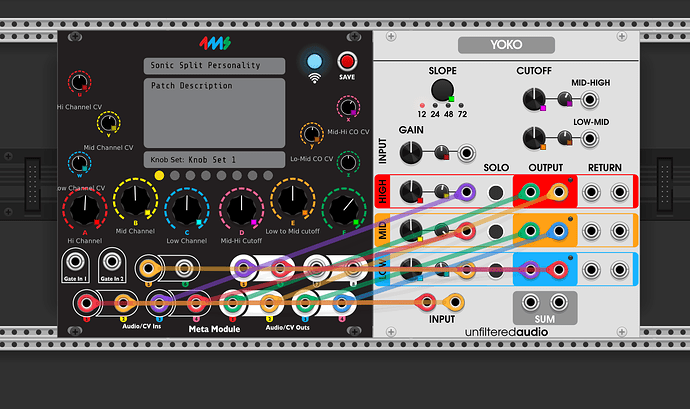
Task: Click large blue knob C labeled Low Channel
Action: [187, 210]
